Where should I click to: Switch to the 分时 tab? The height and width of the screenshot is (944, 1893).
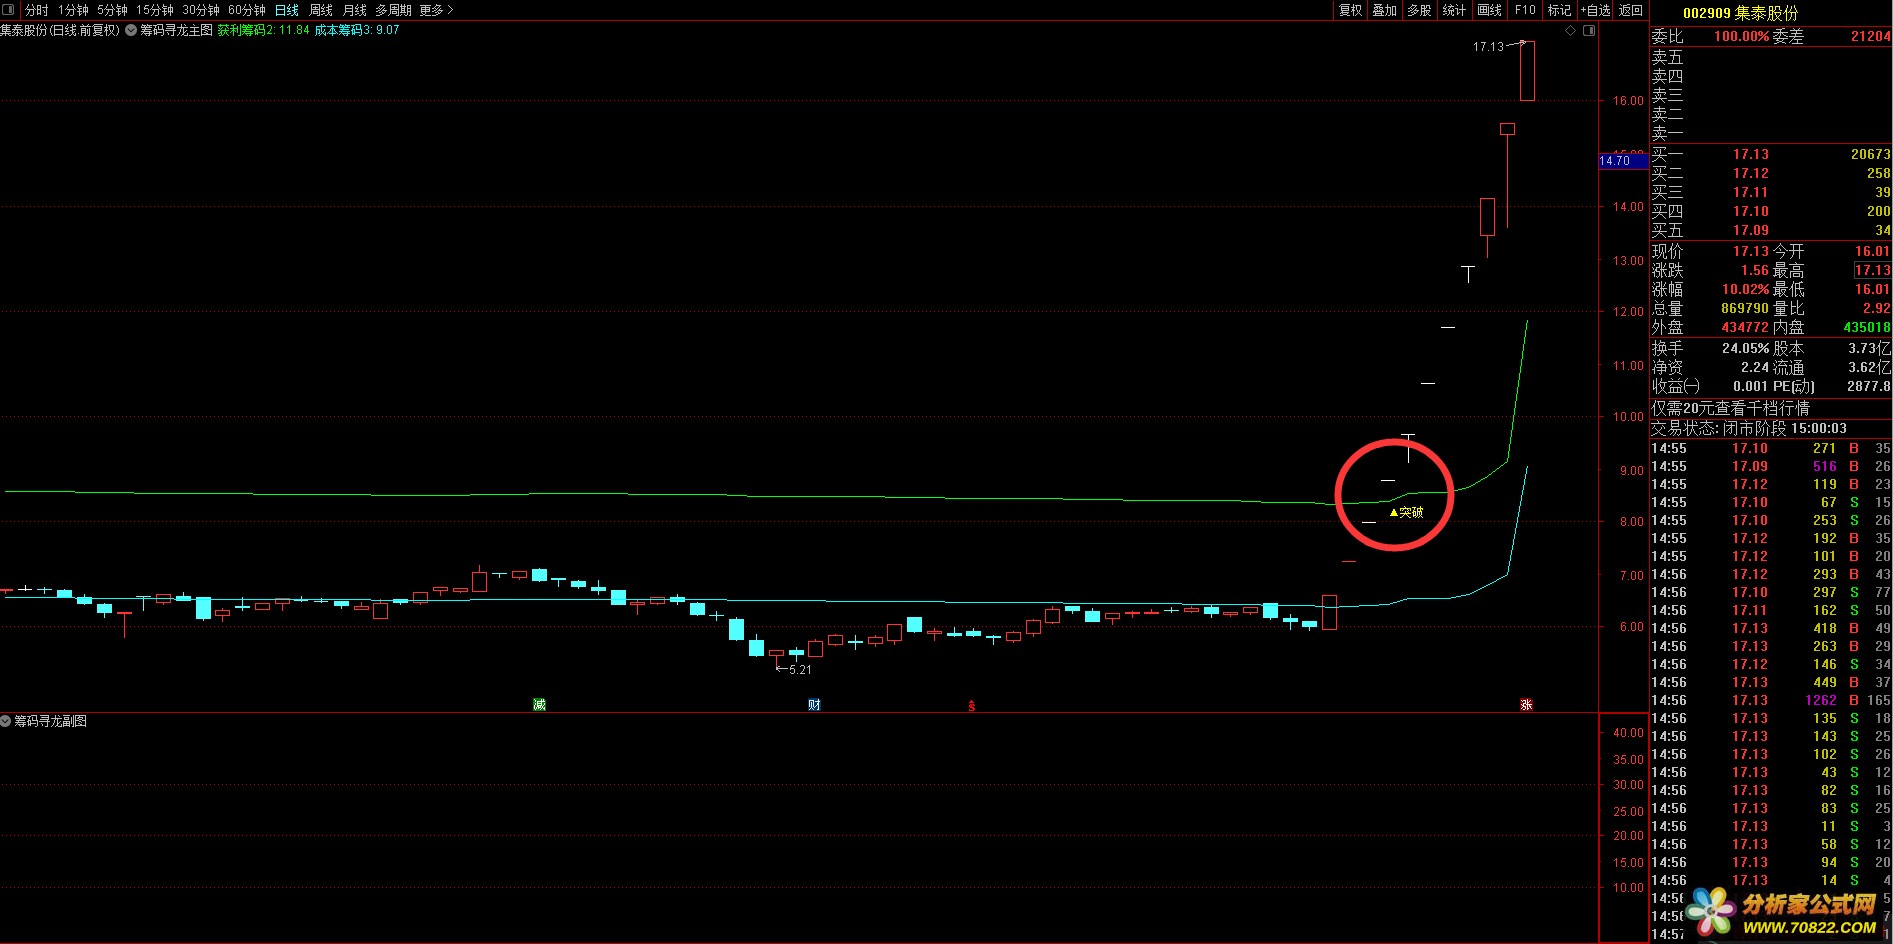point(37,10)
